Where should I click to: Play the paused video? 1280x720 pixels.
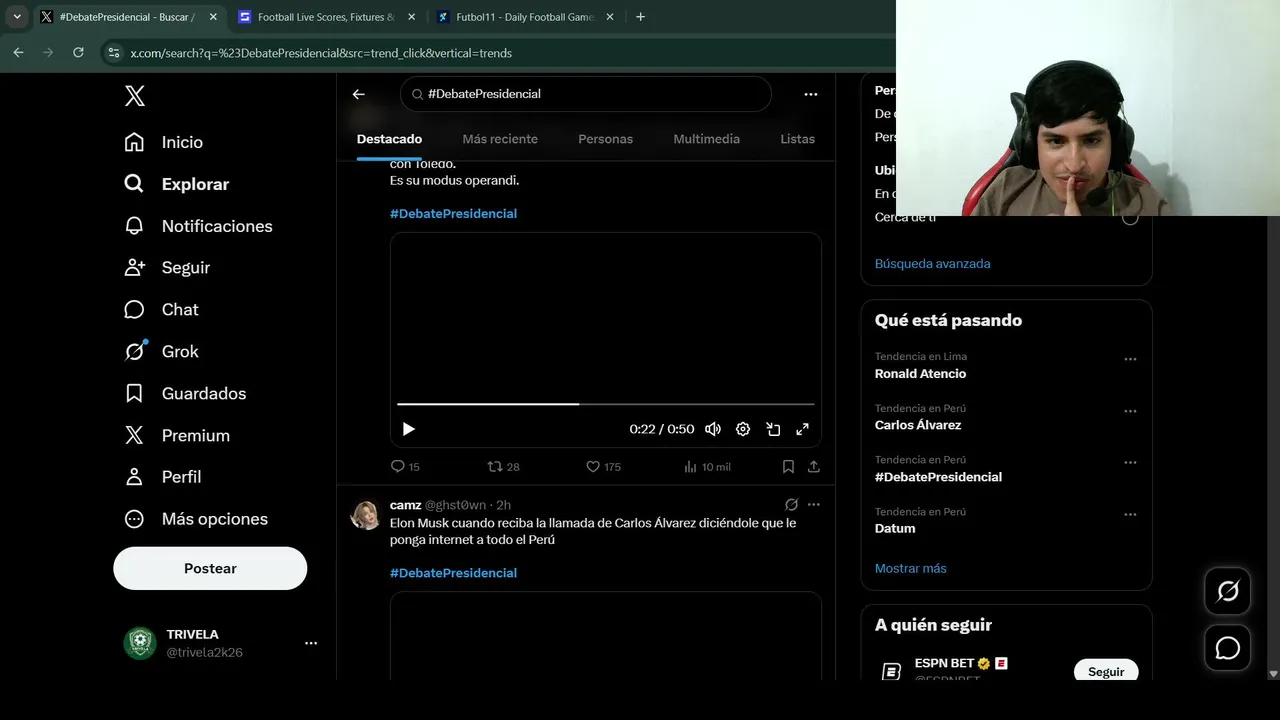[408, 429]
